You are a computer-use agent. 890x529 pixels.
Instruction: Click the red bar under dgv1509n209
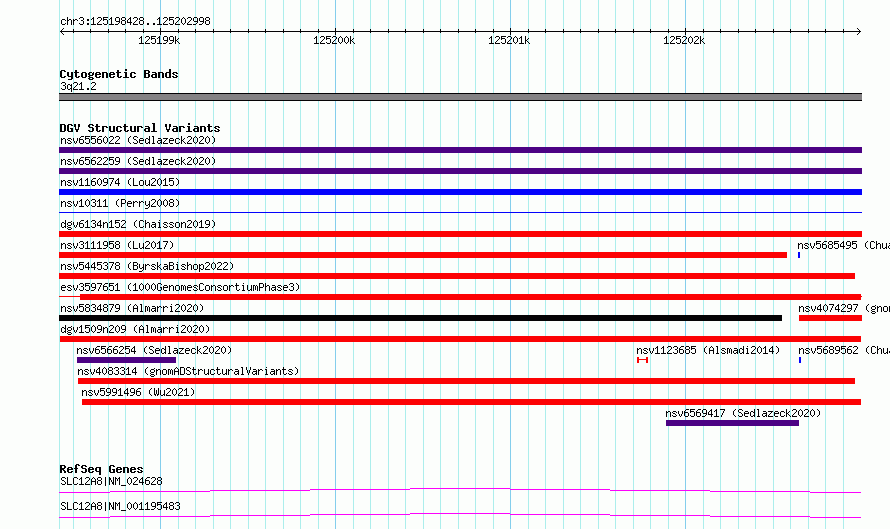click(x=460, y=339)
